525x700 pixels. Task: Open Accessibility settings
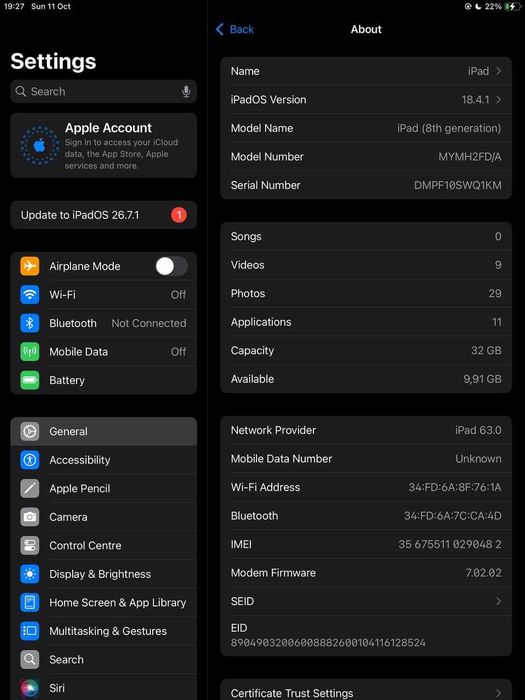click(104, 460)
